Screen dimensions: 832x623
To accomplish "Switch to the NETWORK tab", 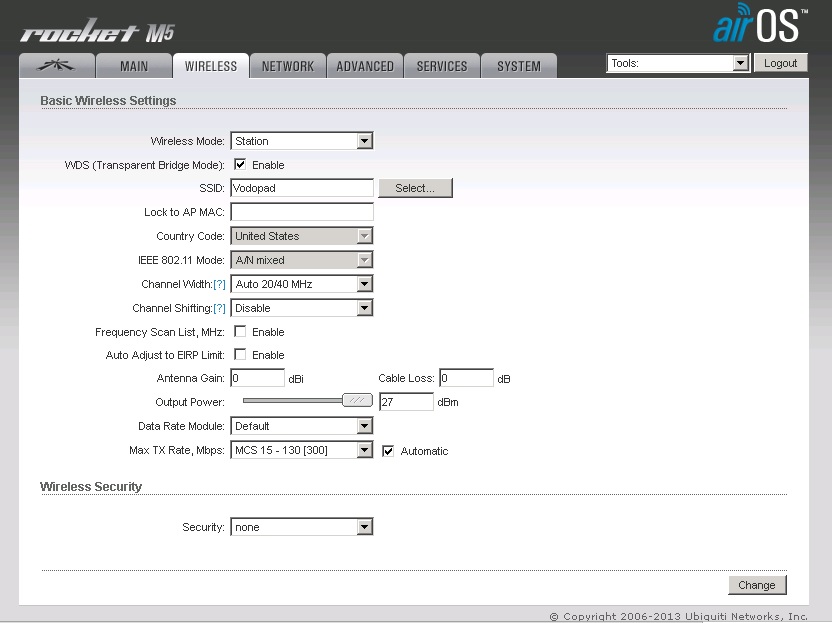I will tap(288, 66).
